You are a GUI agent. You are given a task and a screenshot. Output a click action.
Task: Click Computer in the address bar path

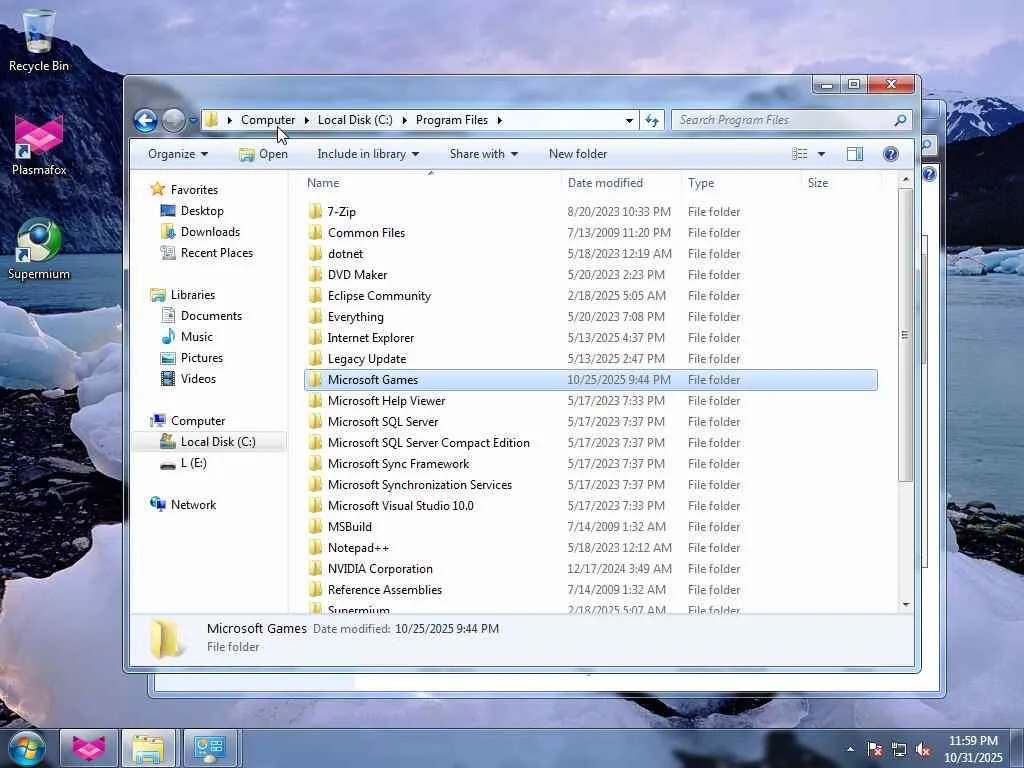[x=268, y=120]
